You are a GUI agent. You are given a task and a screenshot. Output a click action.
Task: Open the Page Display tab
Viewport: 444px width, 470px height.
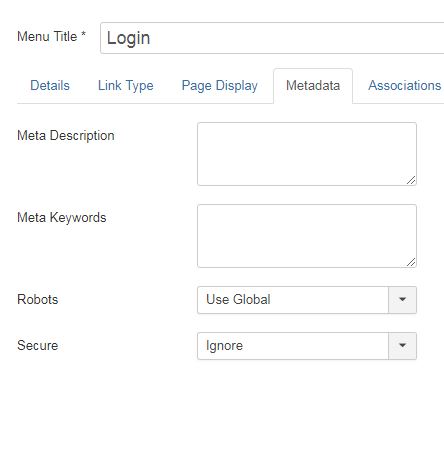point(220,86)
